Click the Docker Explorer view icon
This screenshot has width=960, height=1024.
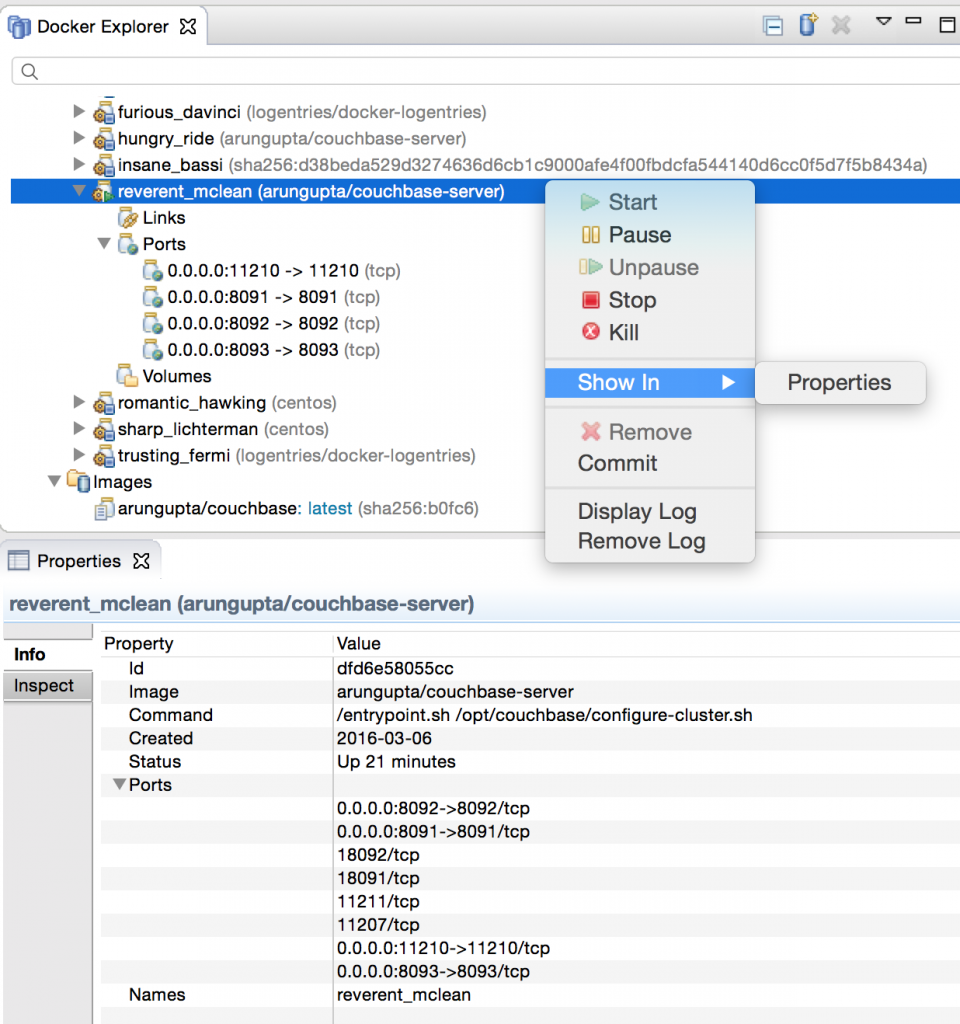coord(19,27)
